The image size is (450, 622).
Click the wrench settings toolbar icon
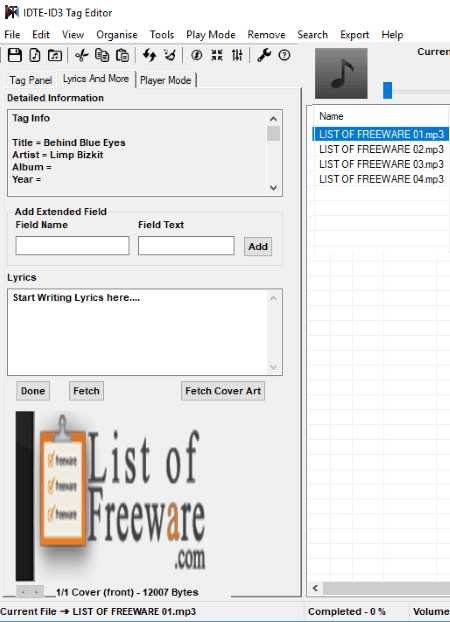tap(264, 55)
